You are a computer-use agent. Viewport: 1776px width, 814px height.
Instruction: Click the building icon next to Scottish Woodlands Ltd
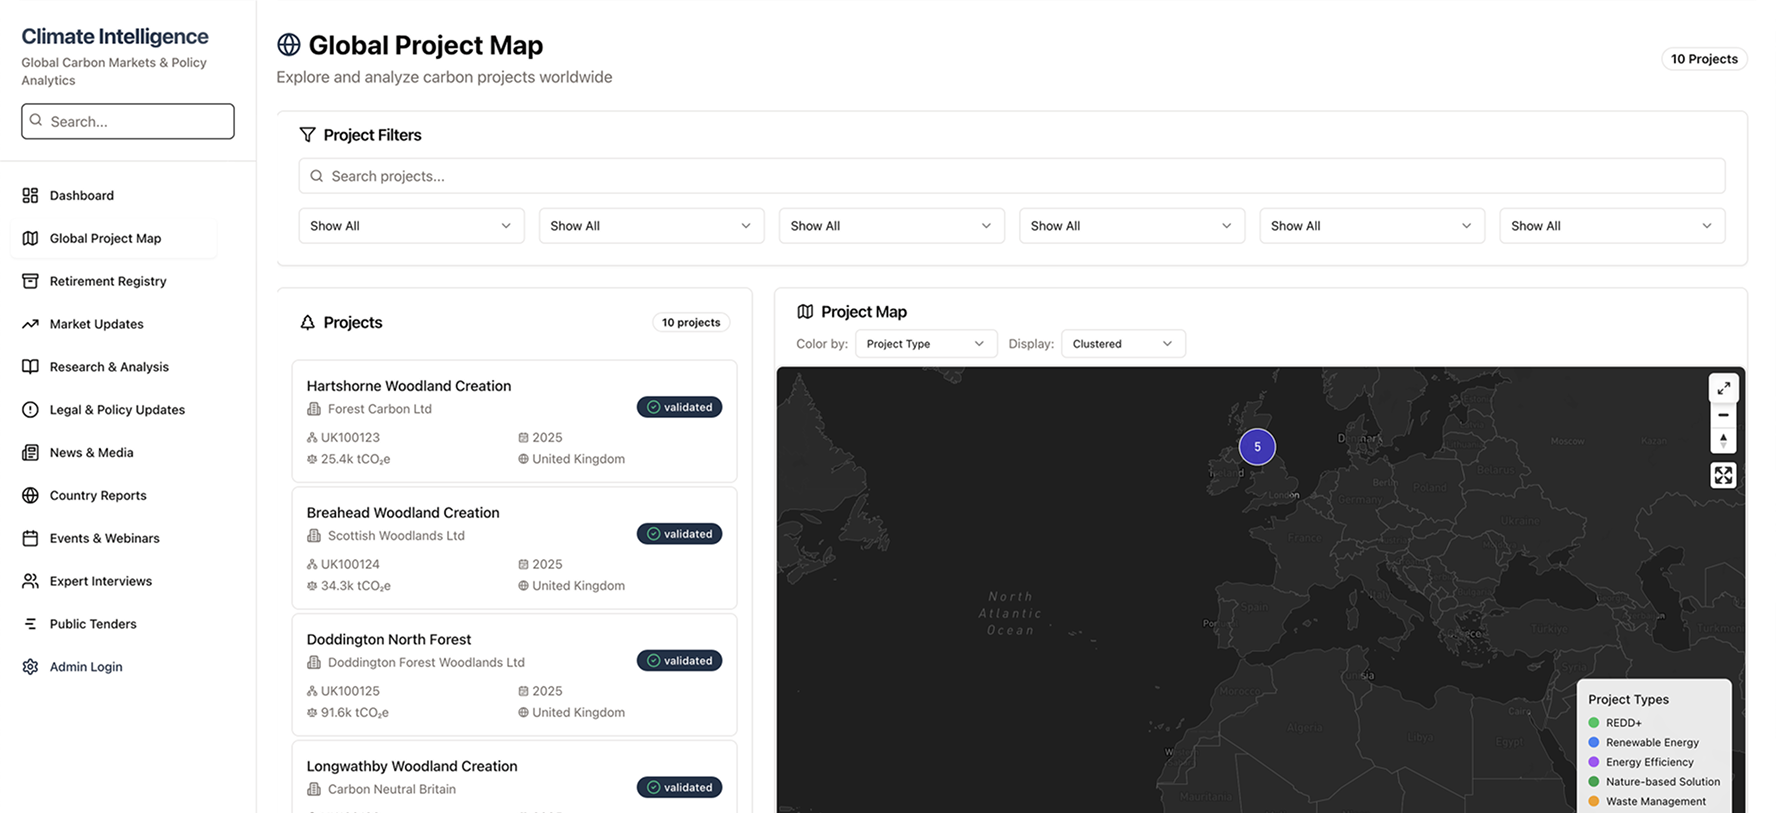pyautogui.click(x=314, y=536)
